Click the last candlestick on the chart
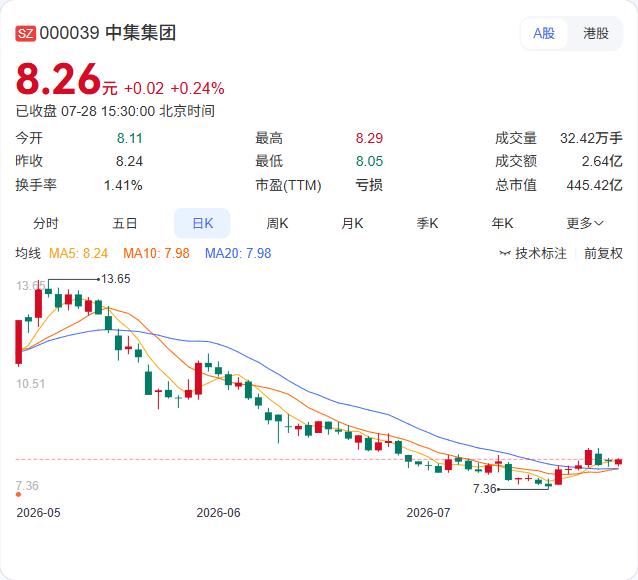 pyautogui.click(x=618, y=462)
